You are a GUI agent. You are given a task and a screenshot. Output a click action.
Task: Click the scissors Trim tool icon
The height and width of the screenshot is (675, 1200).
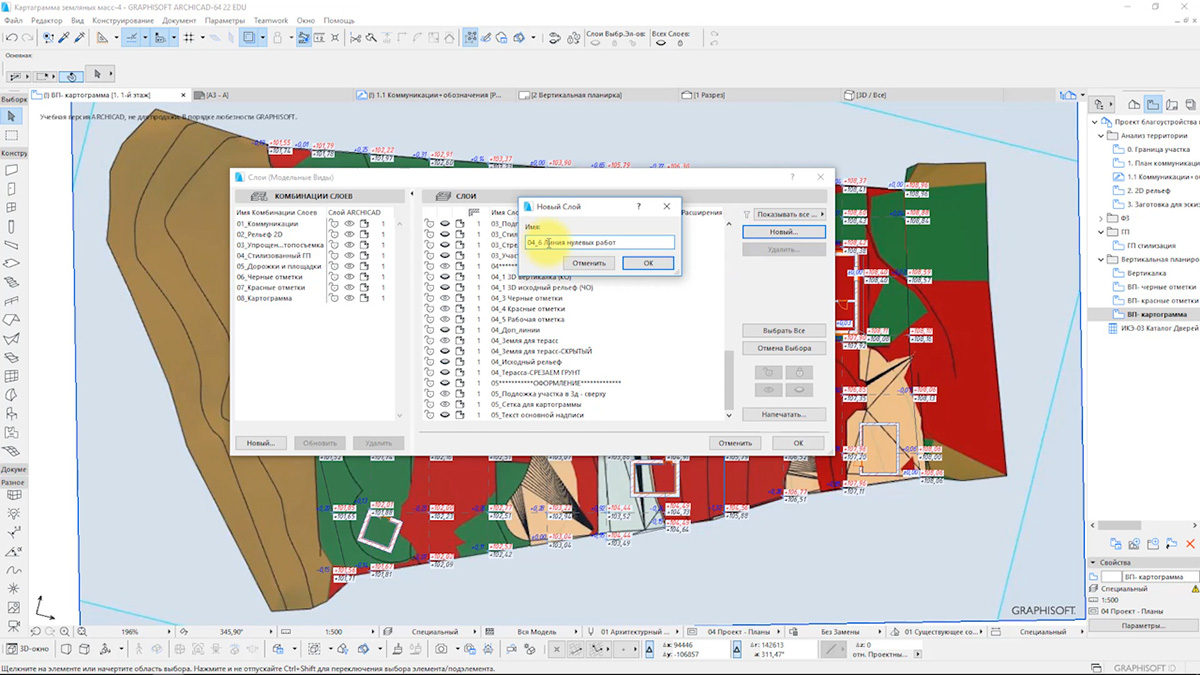pos(355,38)
